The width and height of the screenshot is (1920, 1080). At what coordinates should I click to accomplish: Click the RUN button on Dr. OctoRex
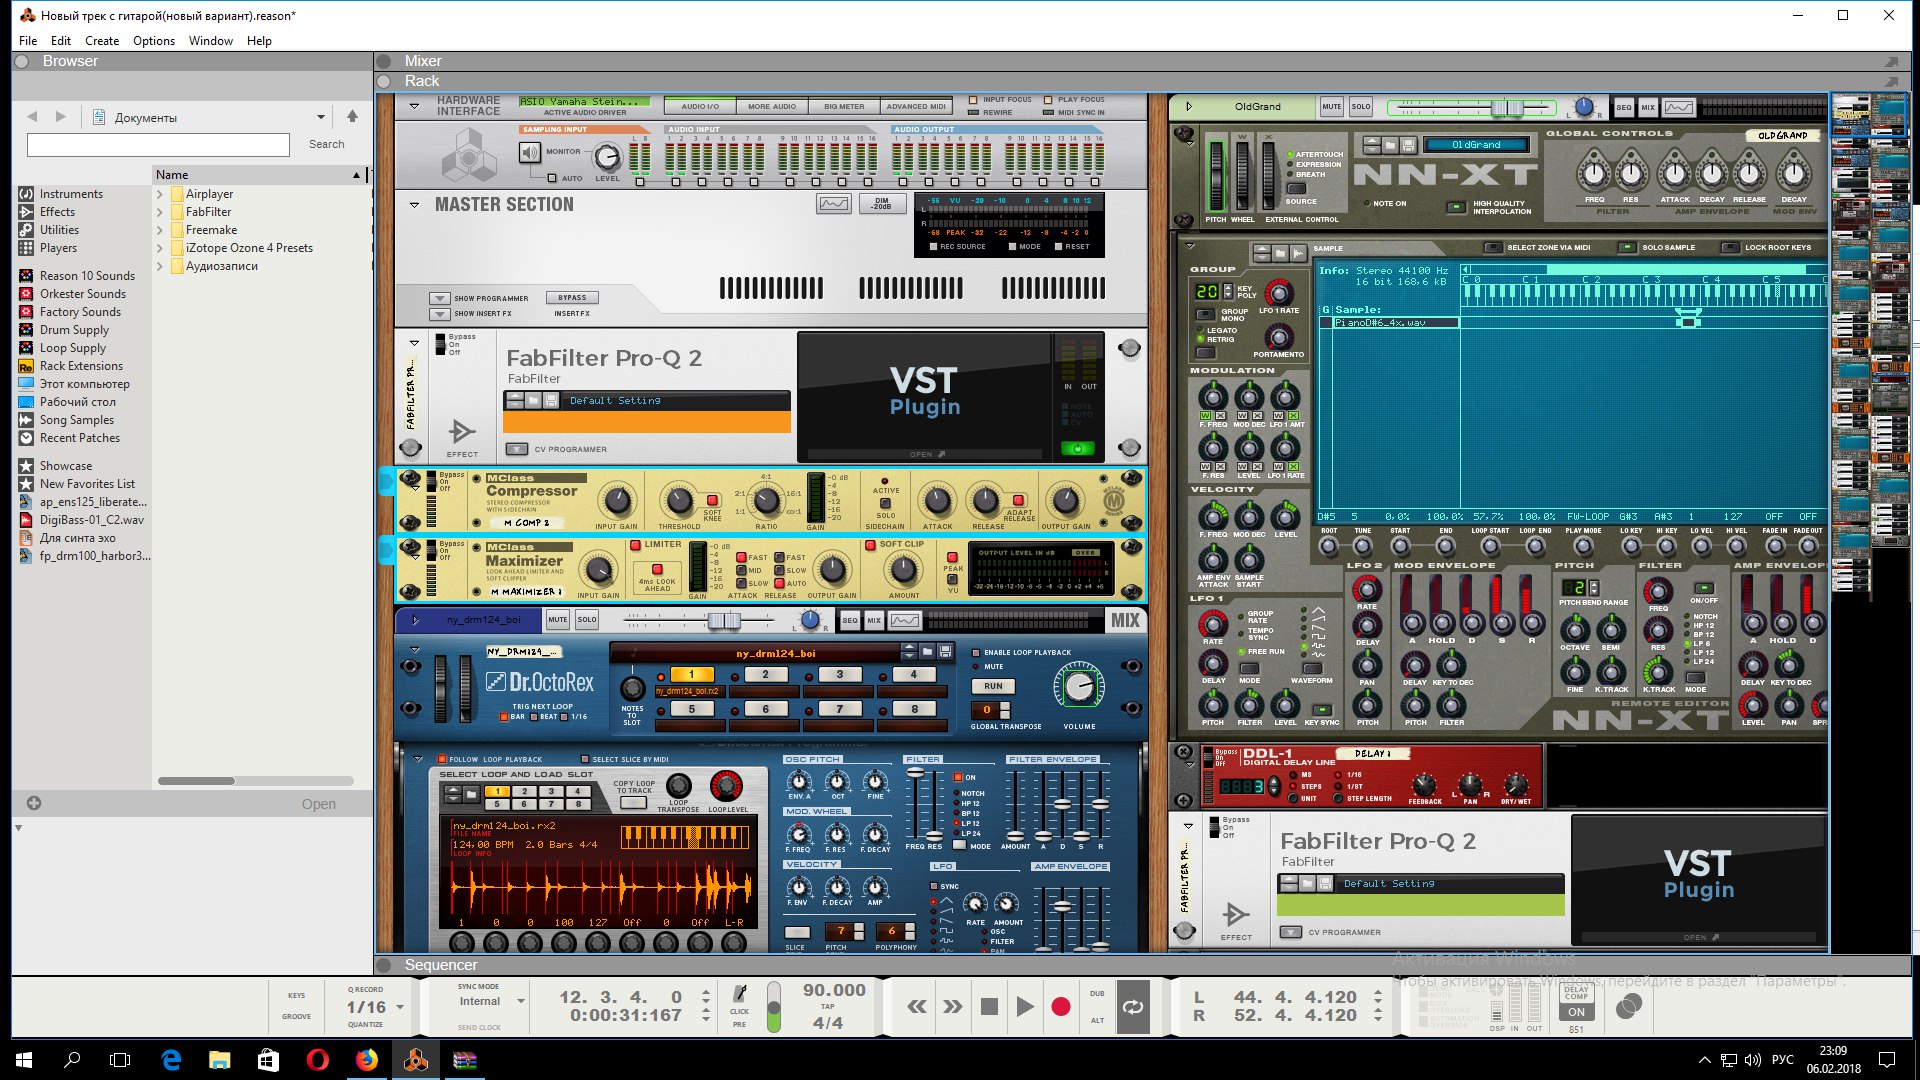coord(993,687)
